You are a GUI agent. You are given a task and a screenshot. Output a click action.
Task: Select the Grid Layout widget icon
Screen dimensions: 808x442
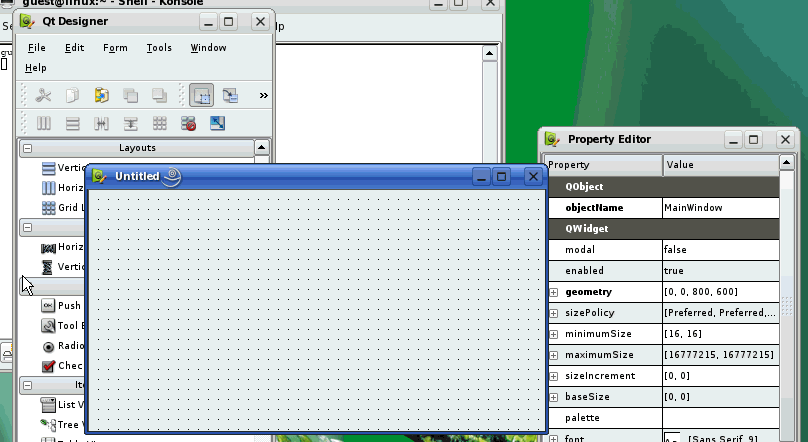[48, 208]
